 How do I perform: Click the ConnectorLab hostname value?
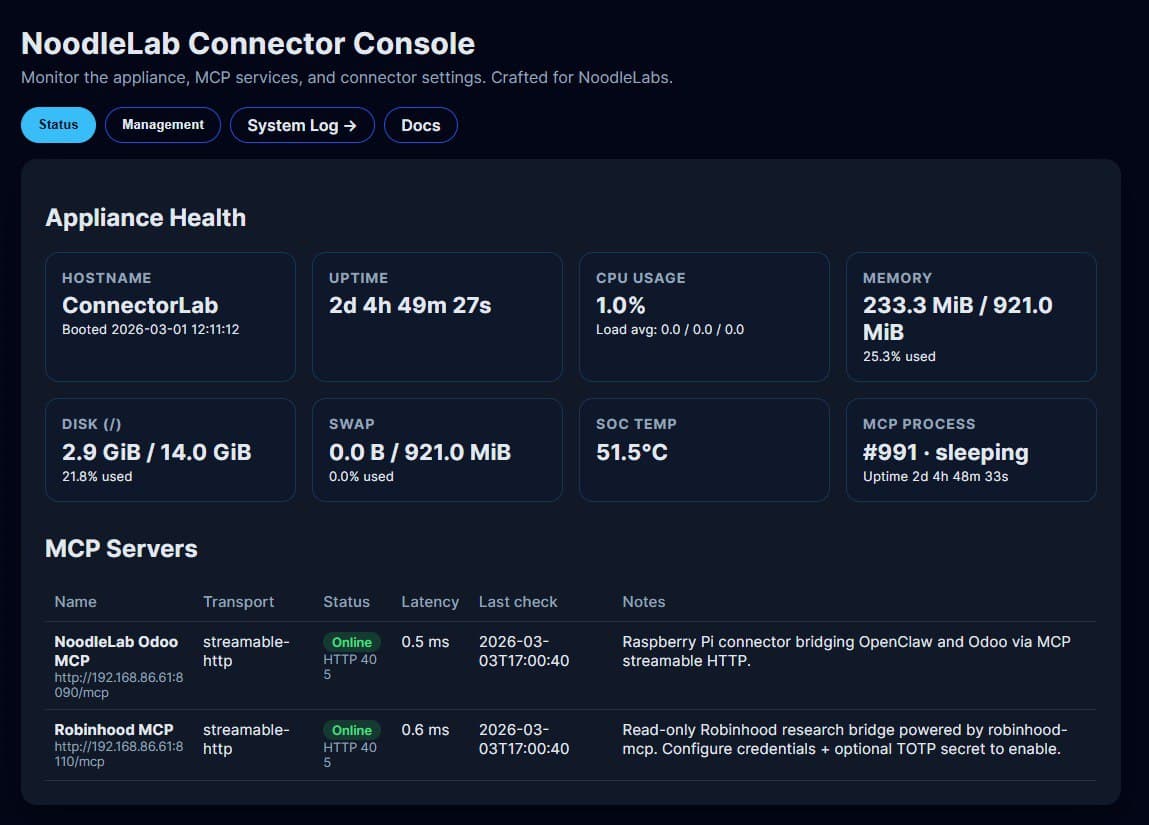tap(140, 305)
